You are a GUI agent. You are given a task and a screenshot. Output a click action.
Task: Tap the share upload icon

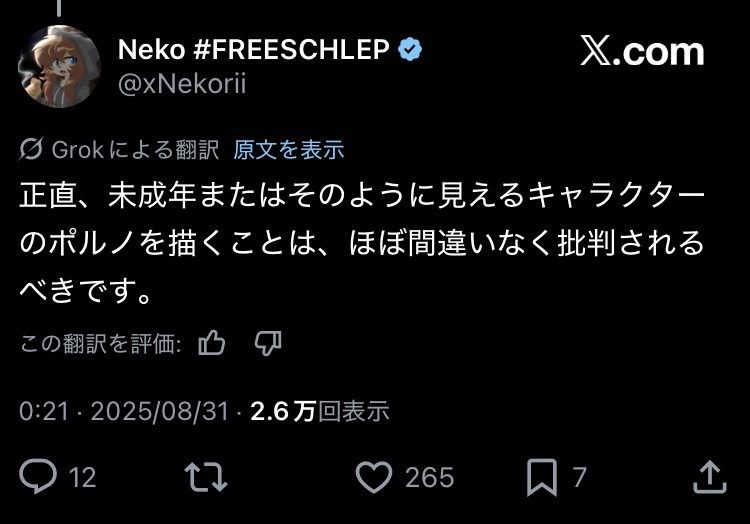click(x=709, y=477)
